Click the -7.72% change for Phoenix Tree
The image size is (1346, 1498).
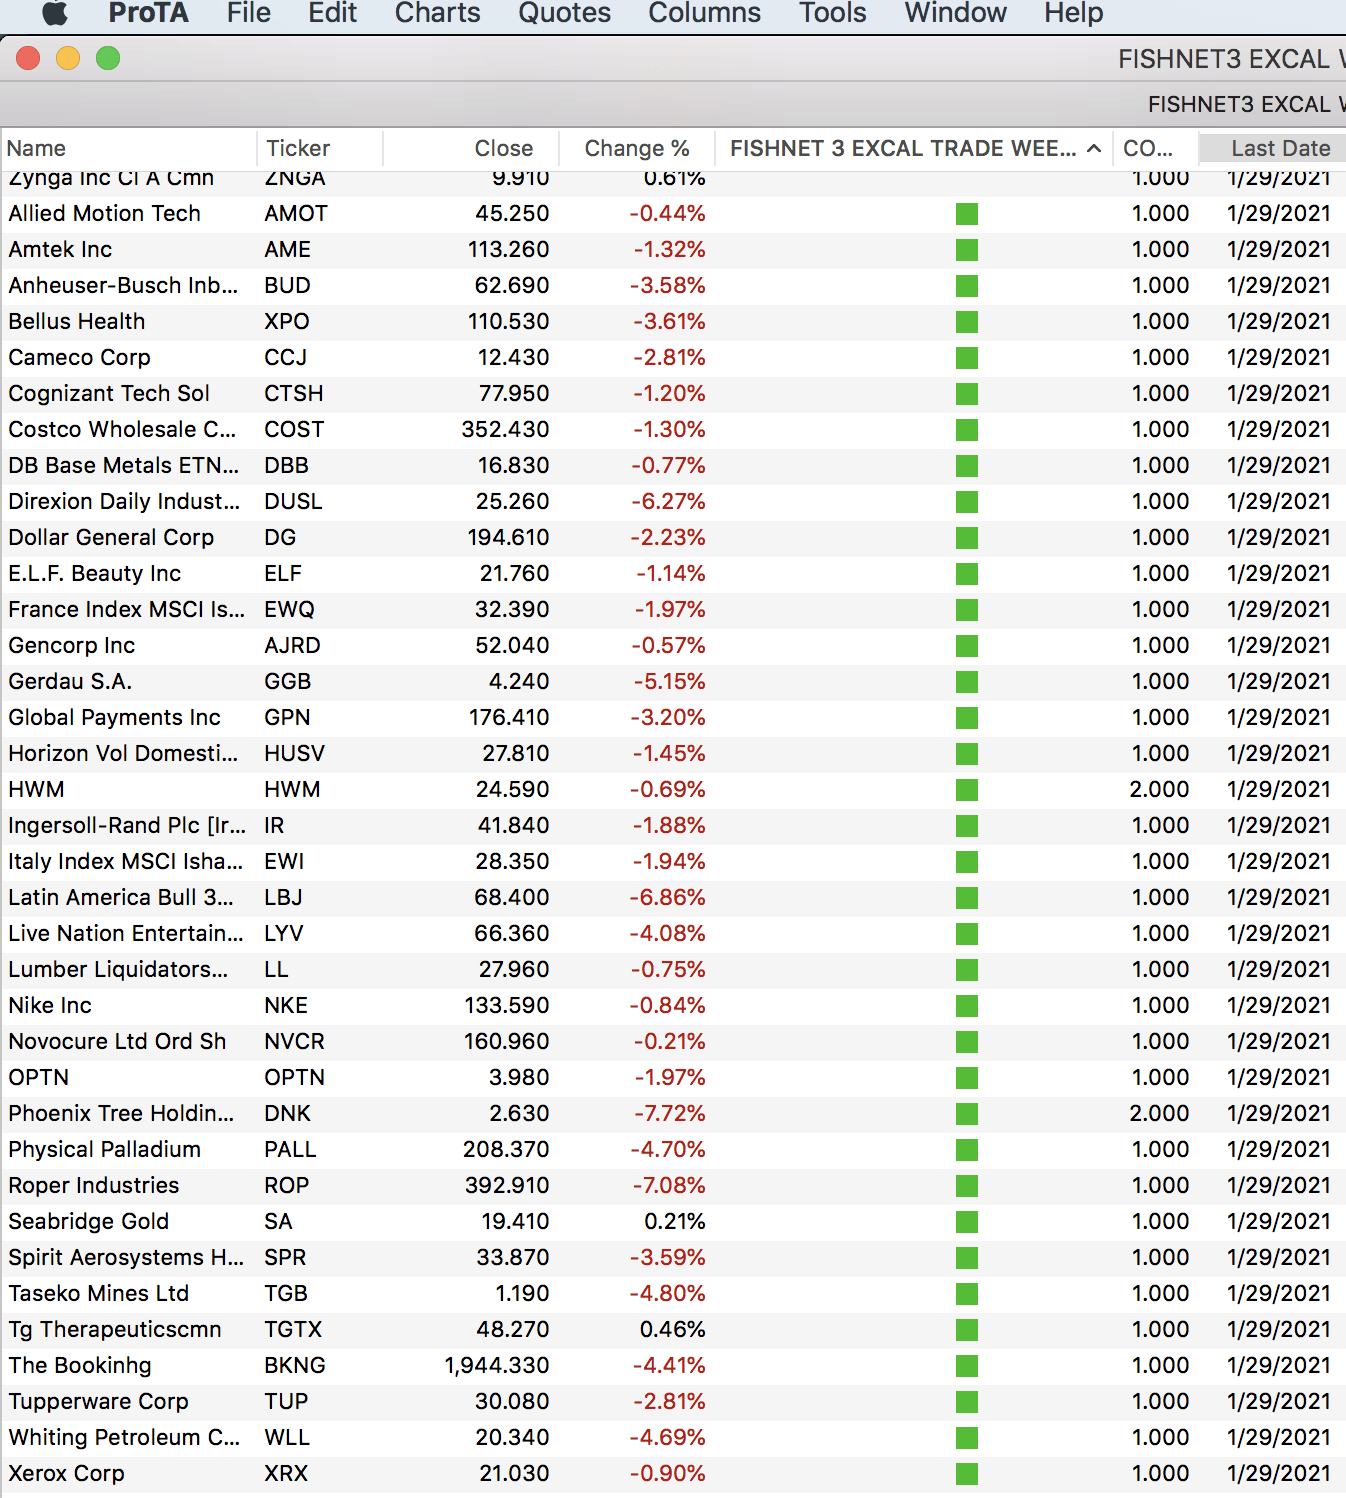coord(668,1114)
